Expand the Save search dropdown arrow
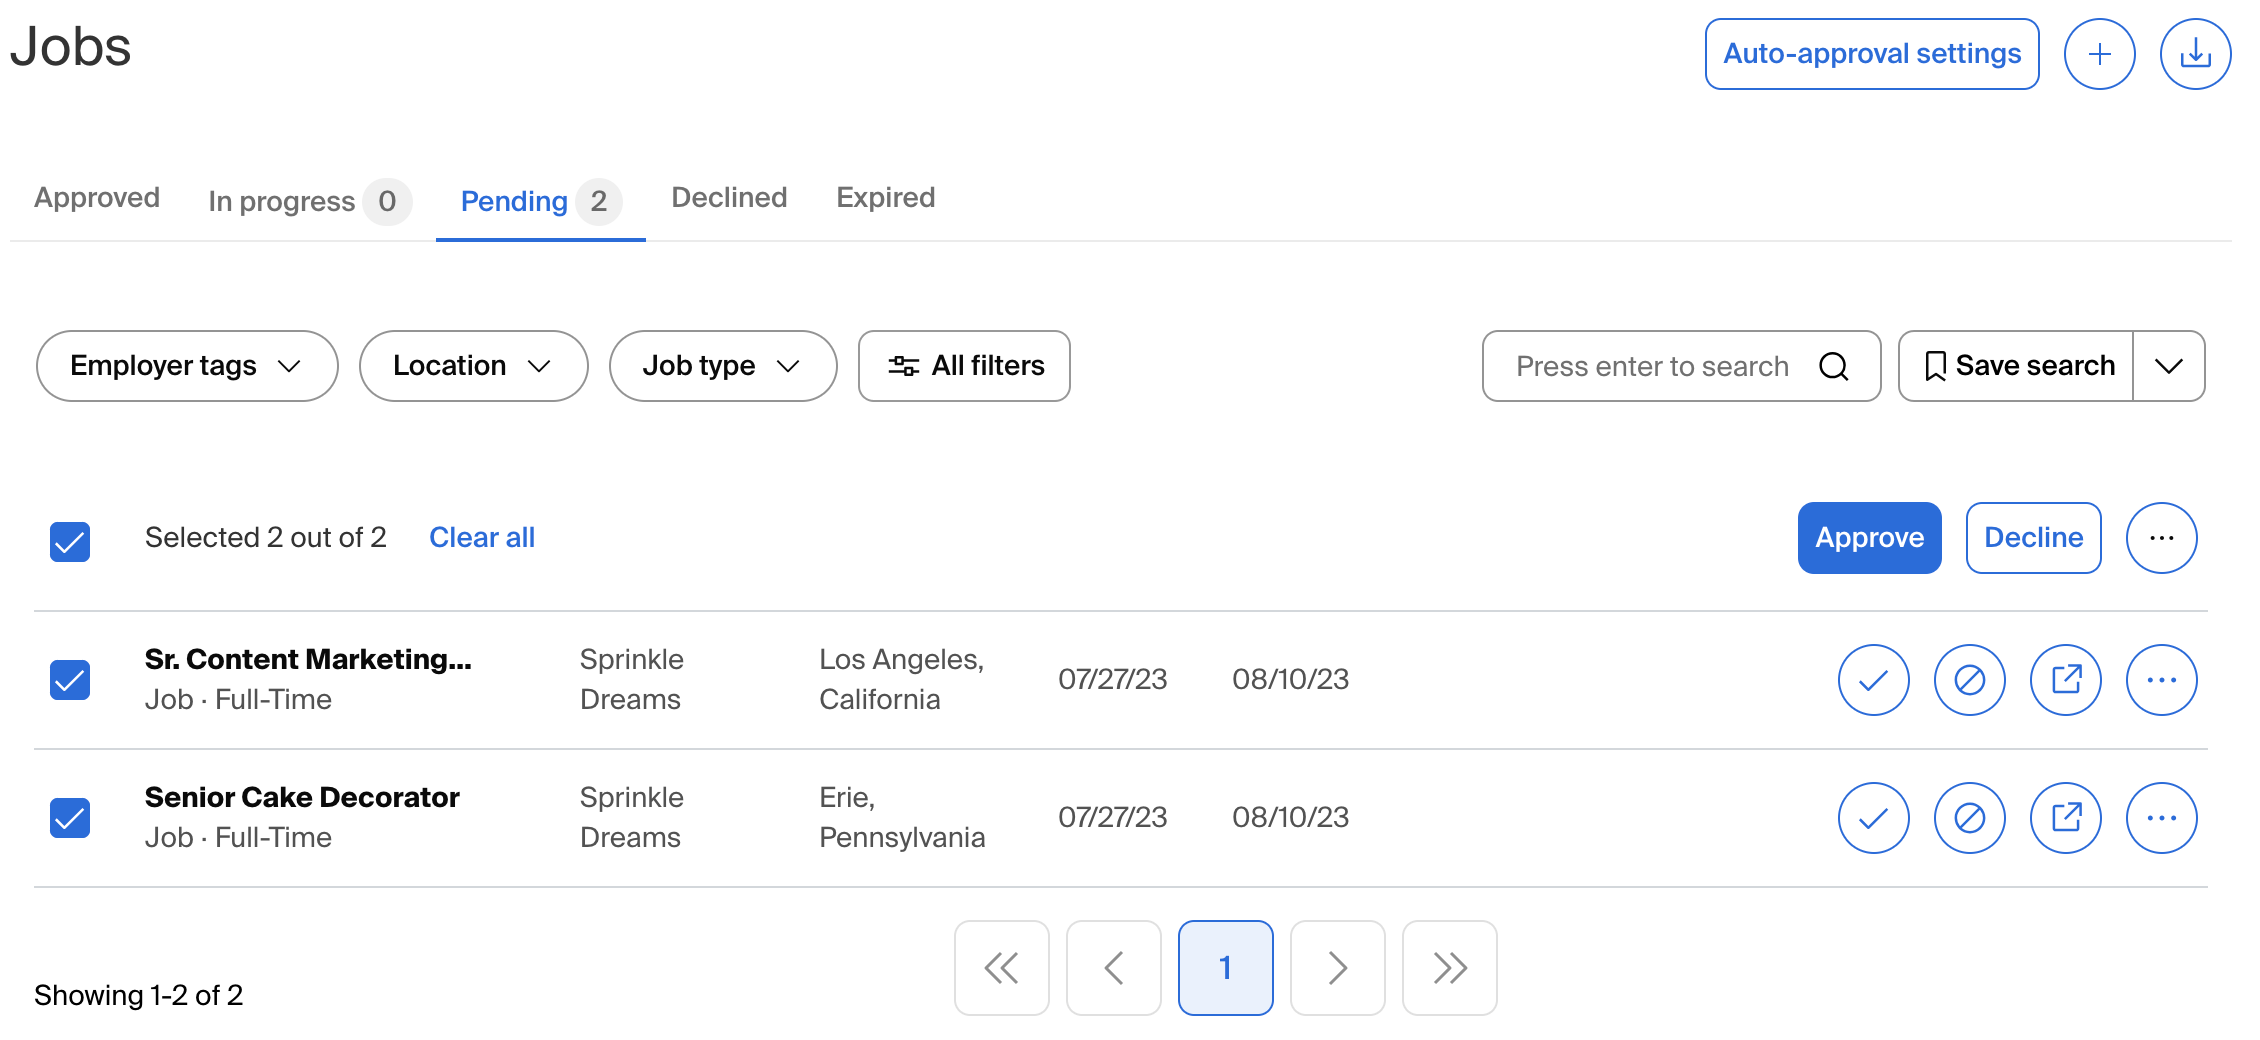The image size is (2260, 1040). 2169,366
